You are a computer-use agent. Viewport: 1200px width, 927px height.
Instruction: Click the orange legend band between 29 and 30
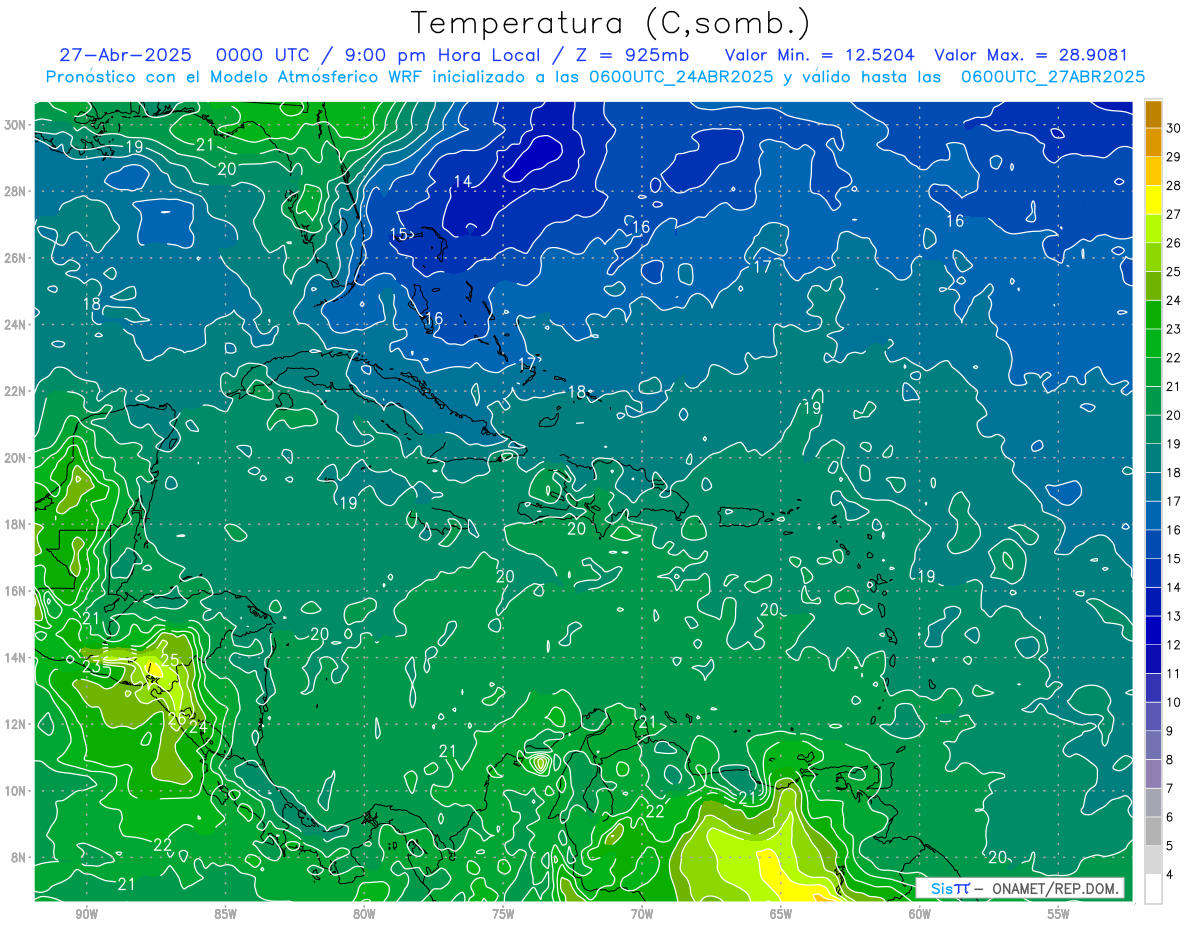click(x=1153, y=142)
